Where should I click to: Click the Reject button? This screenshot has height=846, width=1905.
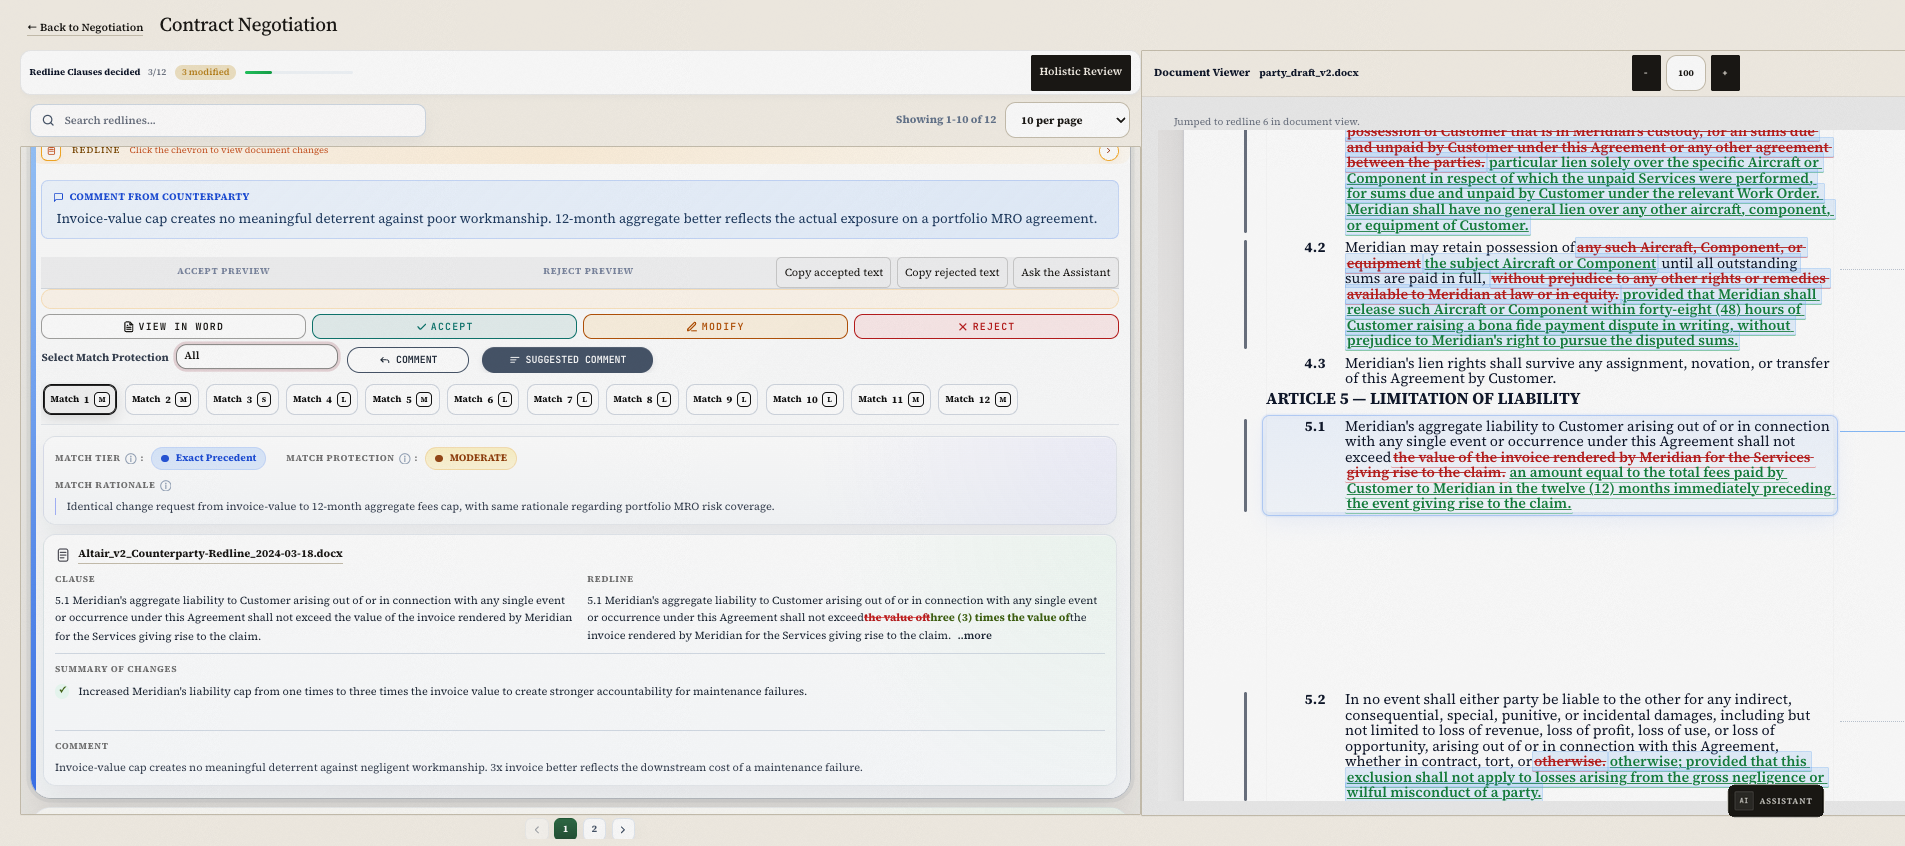coord(986,327)
